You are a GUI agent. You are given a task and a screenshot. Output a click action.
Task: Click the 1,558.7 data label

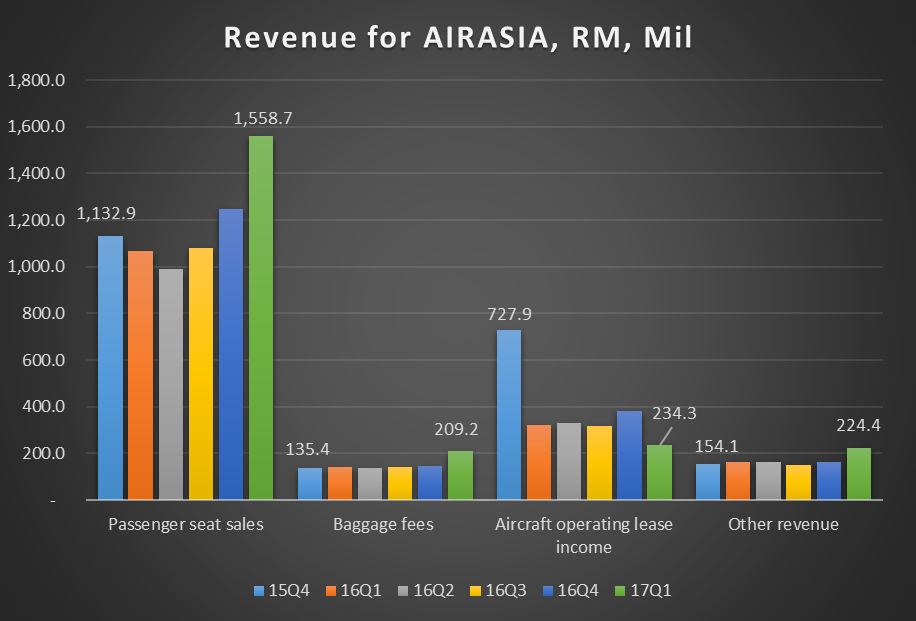coord(263,119)
